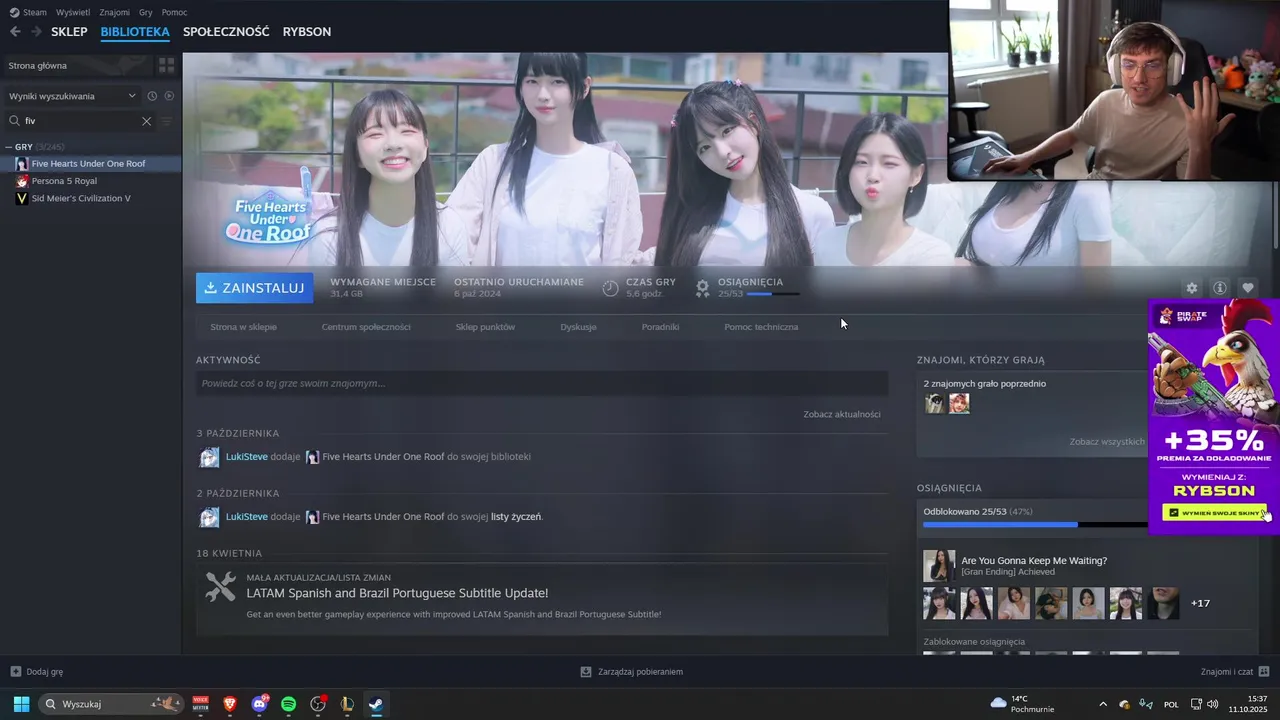Open Dyskusje link
1280x720 pixels.
tap(578, 327)
